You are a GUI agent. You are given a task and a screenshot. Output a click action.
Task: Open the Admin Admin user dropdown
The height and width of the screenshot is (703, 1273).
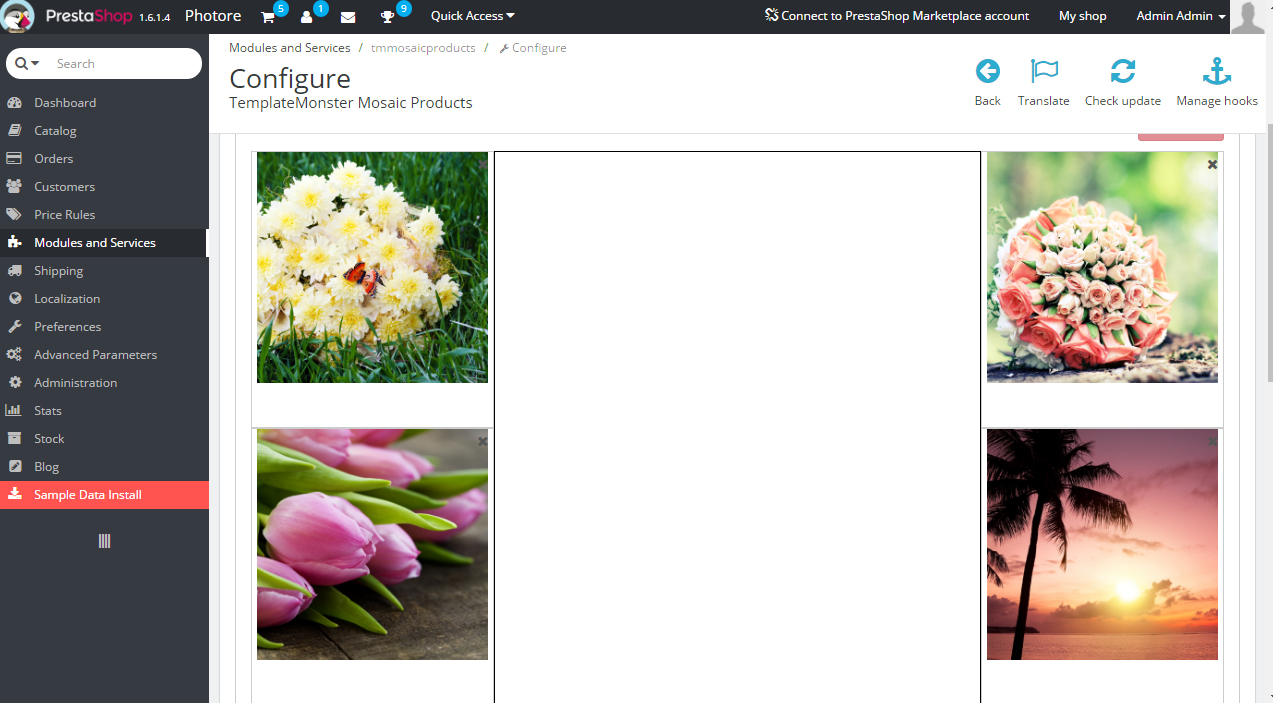(1181, 16)
